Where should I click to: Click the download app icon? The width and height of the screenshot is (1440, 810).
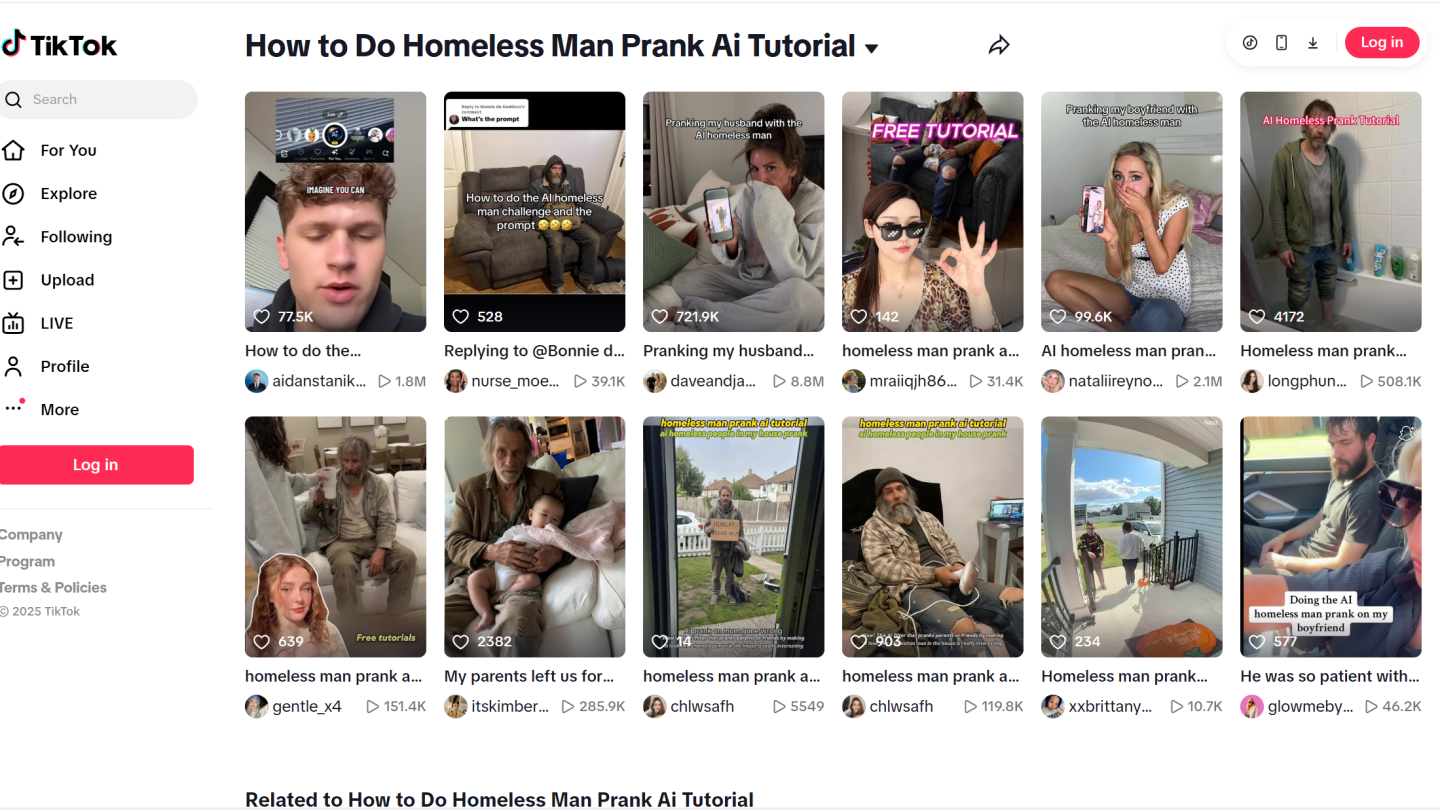[1313, 42]
